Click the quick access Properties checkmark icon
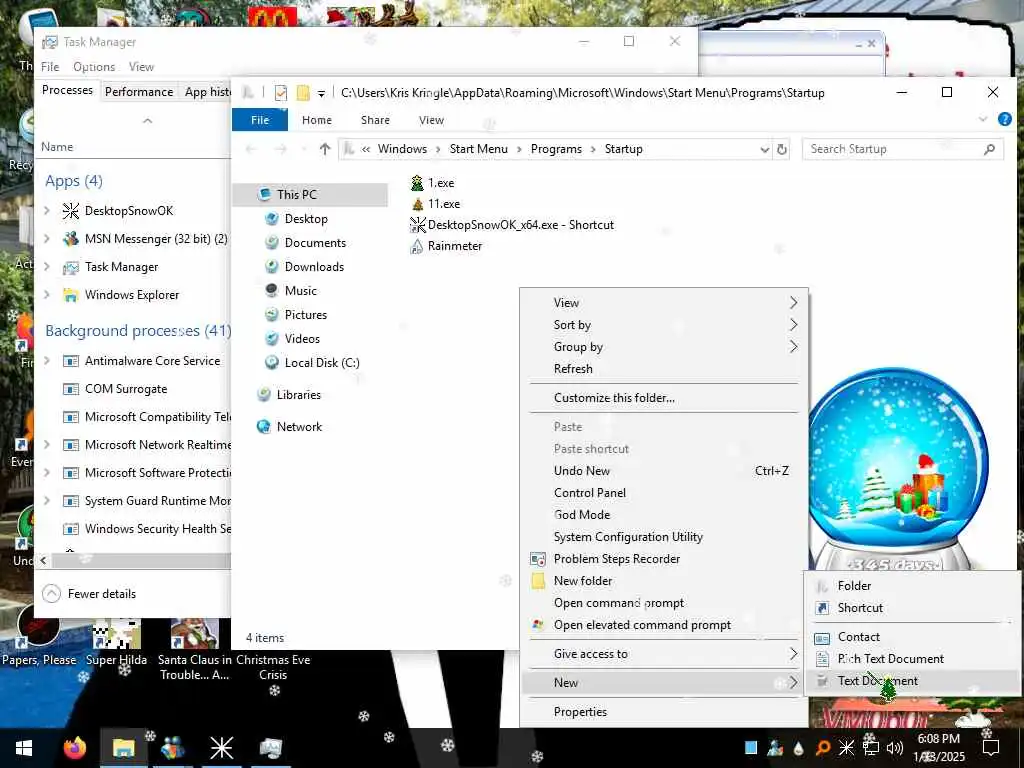 tap(281, 93)
